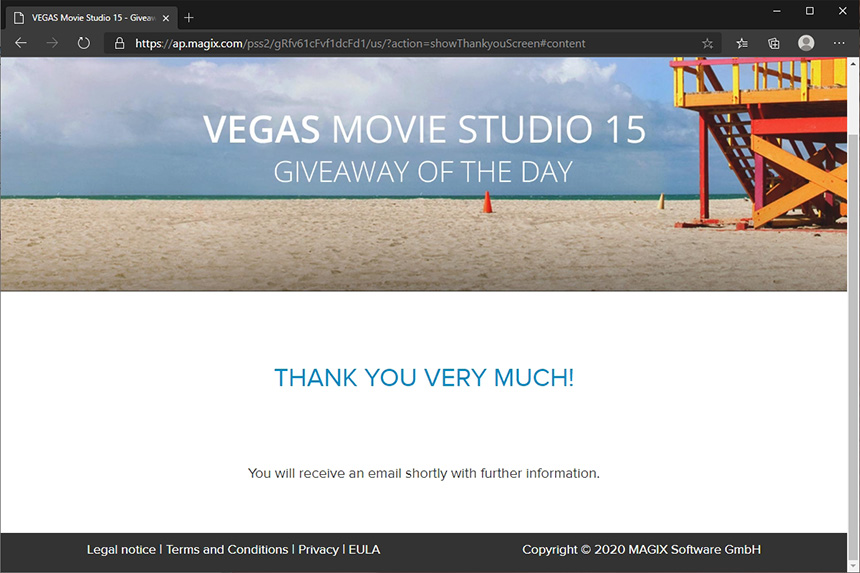Open the Collections panel

point(773,43)
